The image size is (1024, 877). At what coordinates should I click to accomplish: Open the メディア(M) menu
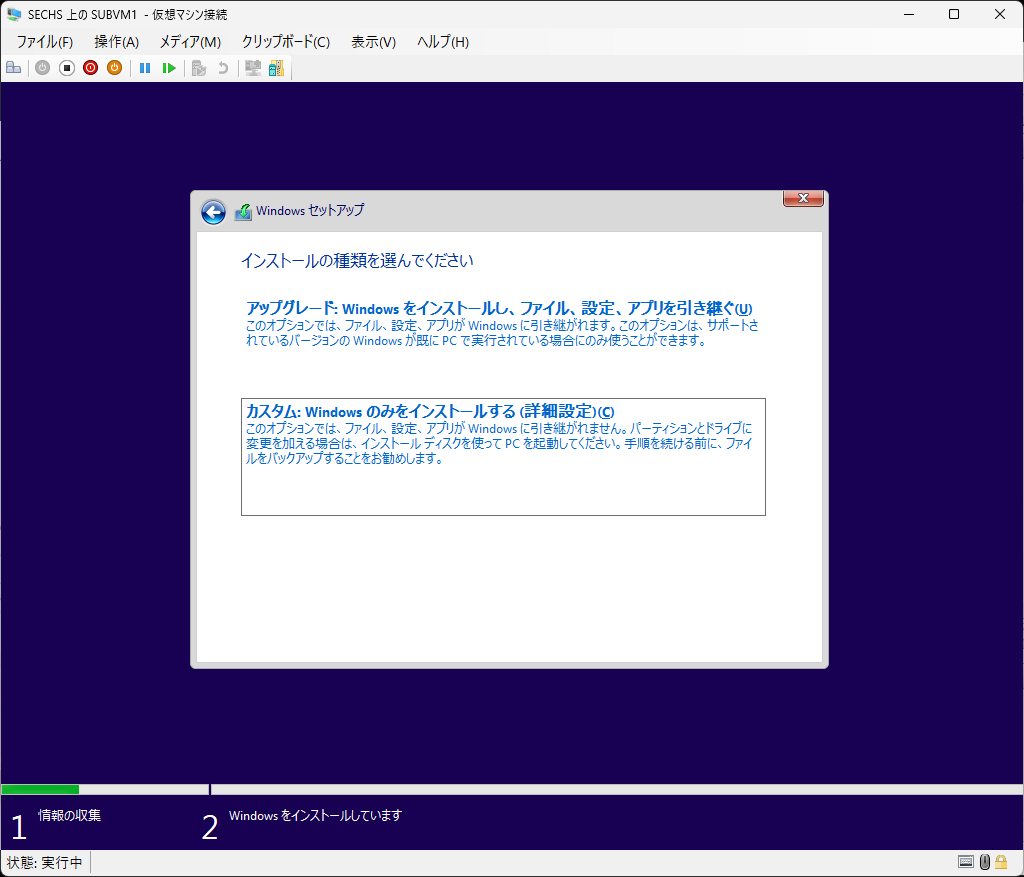(190, 42)
